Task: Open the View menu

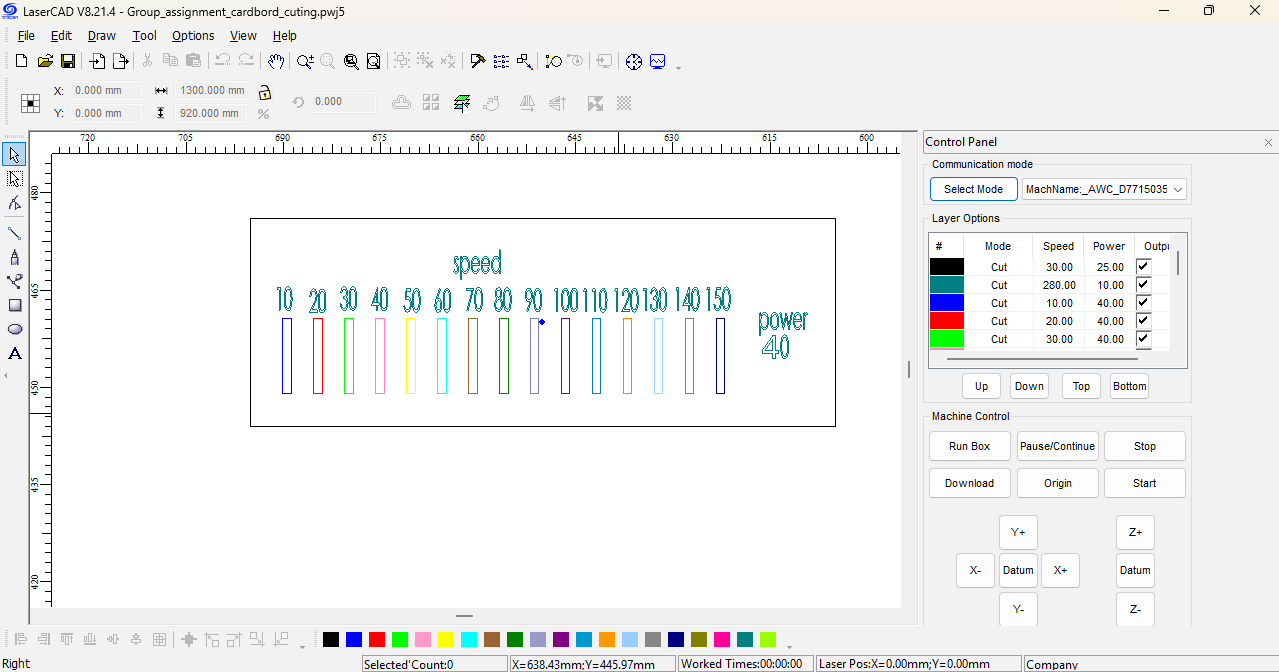Action: [x=243, y=35]
